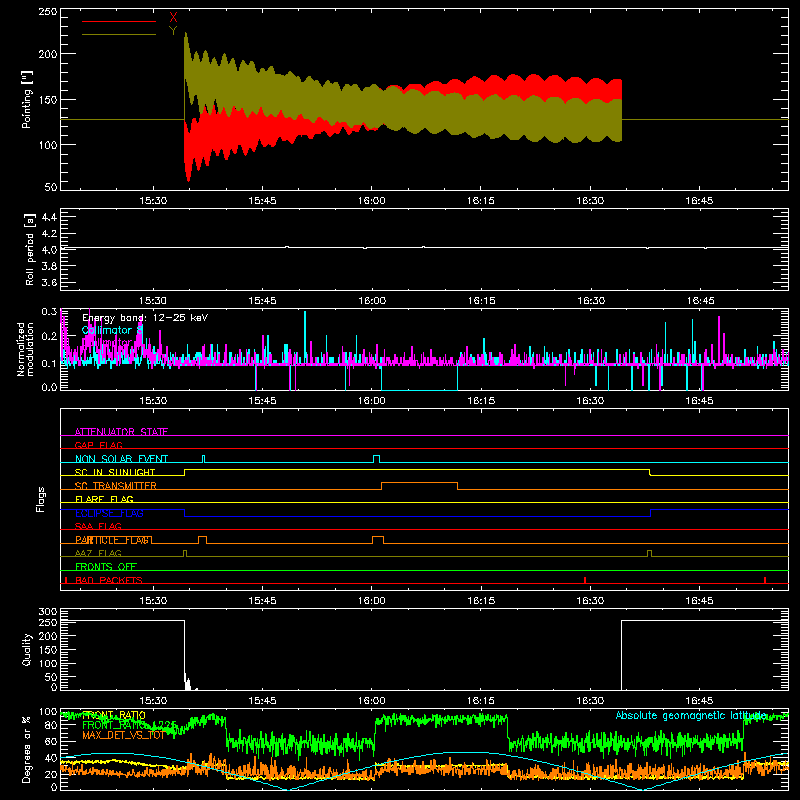This screenshot has height=800, width=800.
Task: Click 16:30 tick under the Flags plot
Action: [590, 601]
